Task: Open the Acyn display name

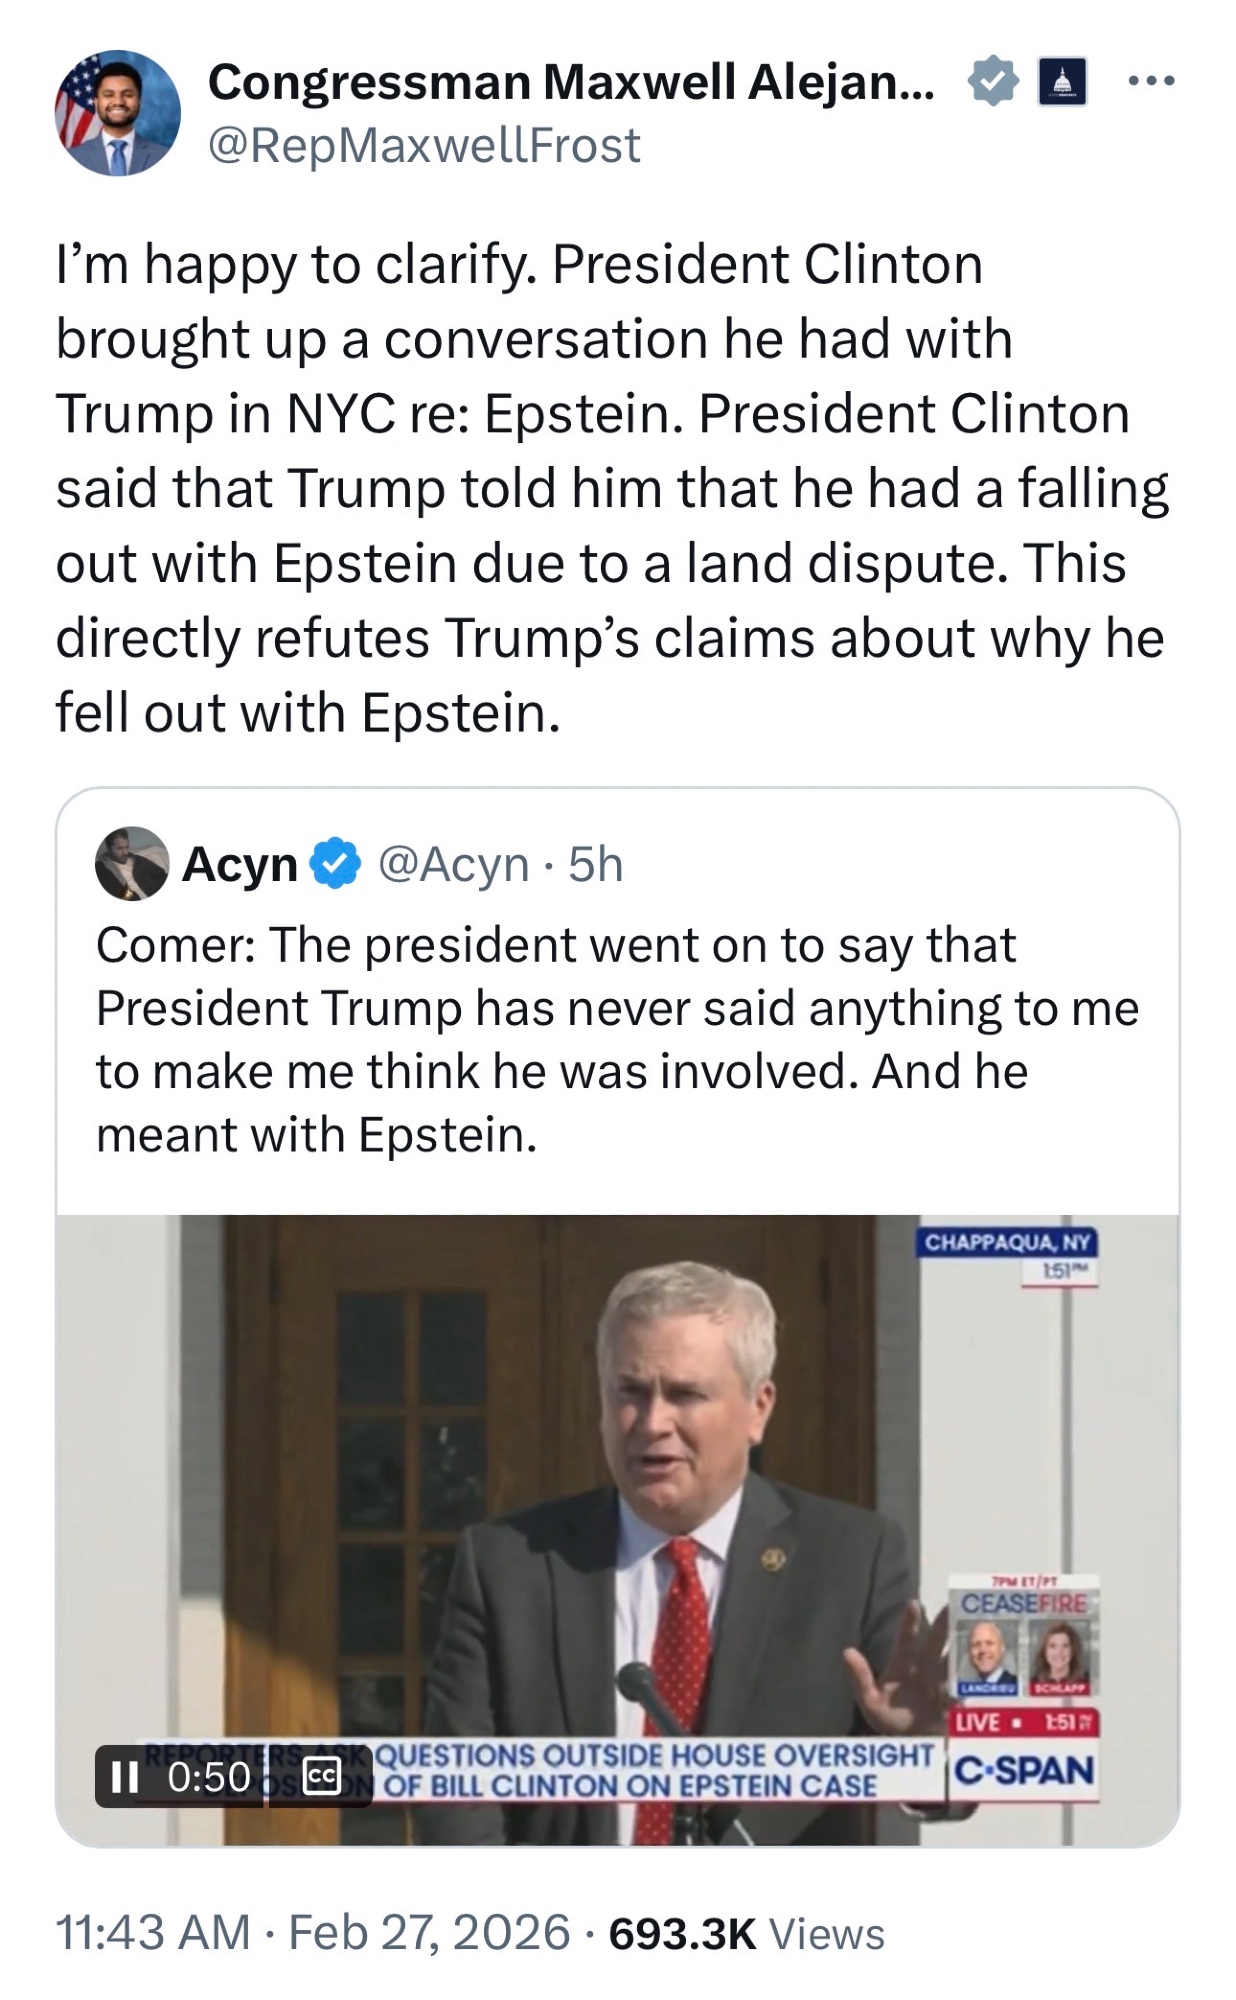Action: click(x=240, y=864)
